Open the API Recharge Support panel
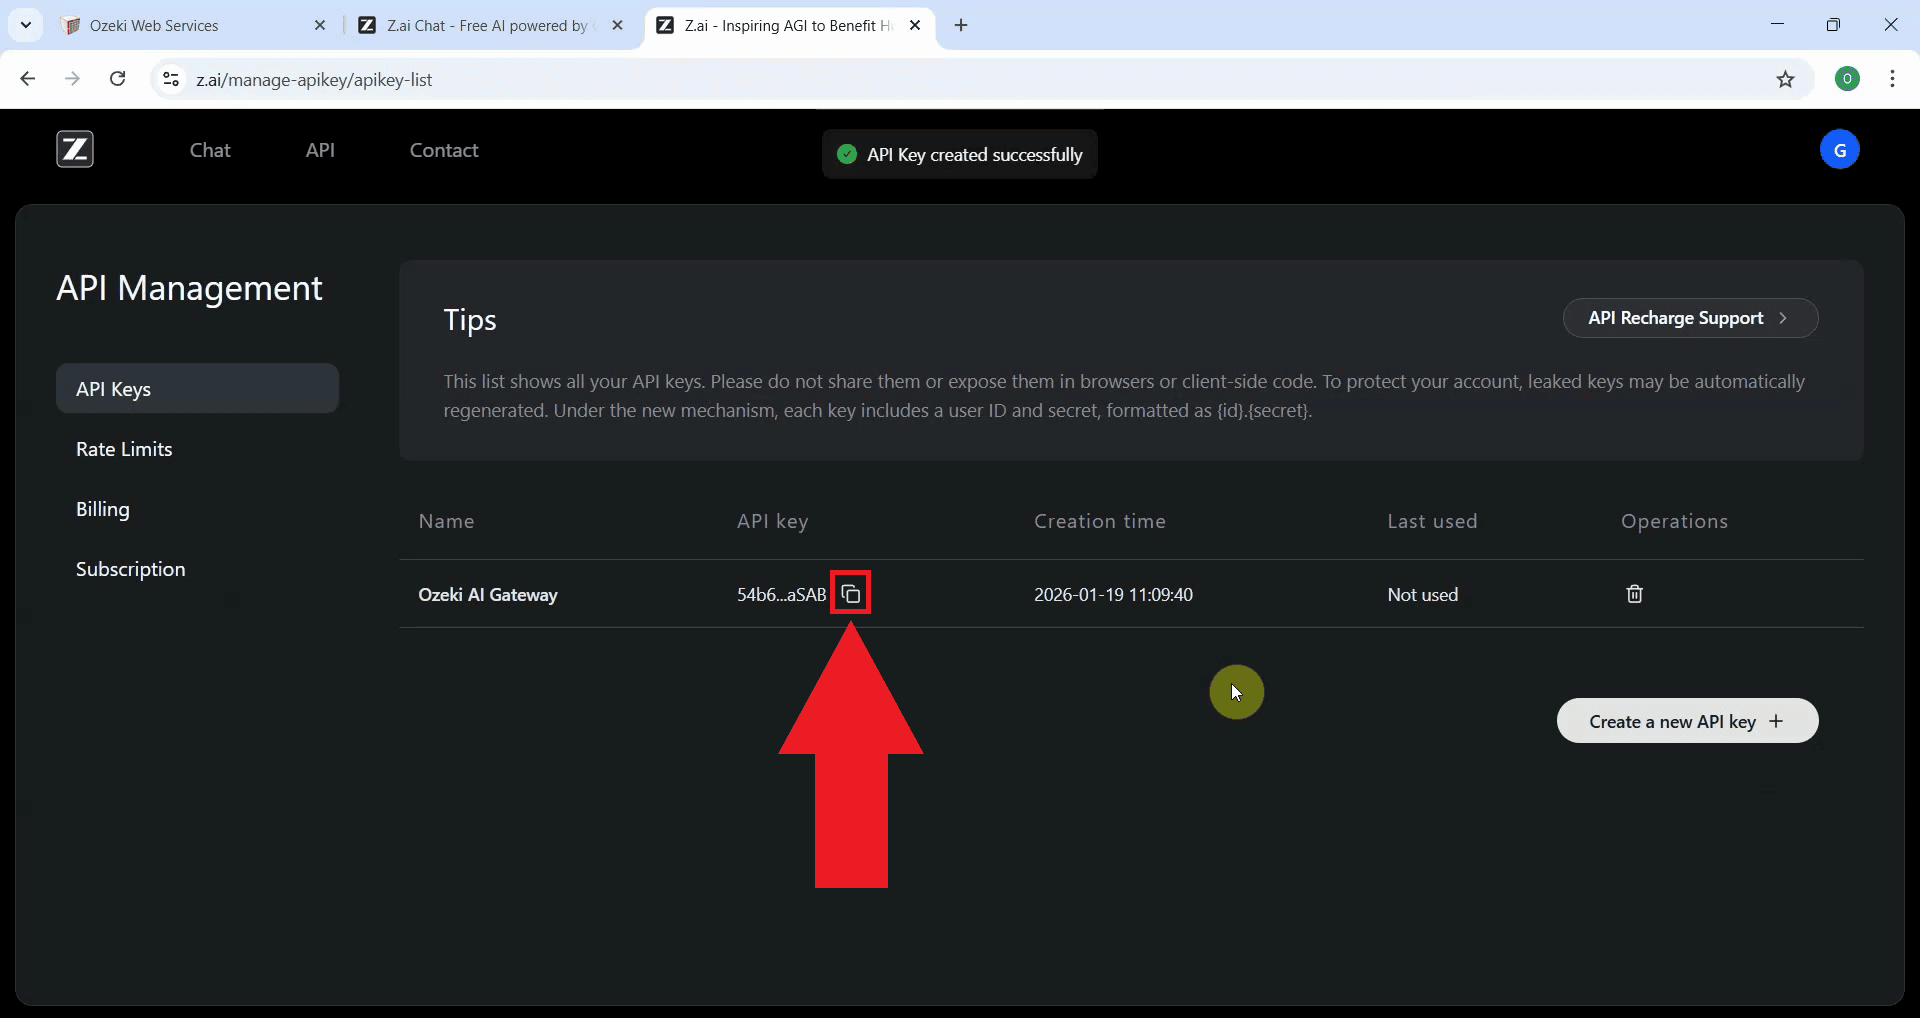 coord(1690,317)
